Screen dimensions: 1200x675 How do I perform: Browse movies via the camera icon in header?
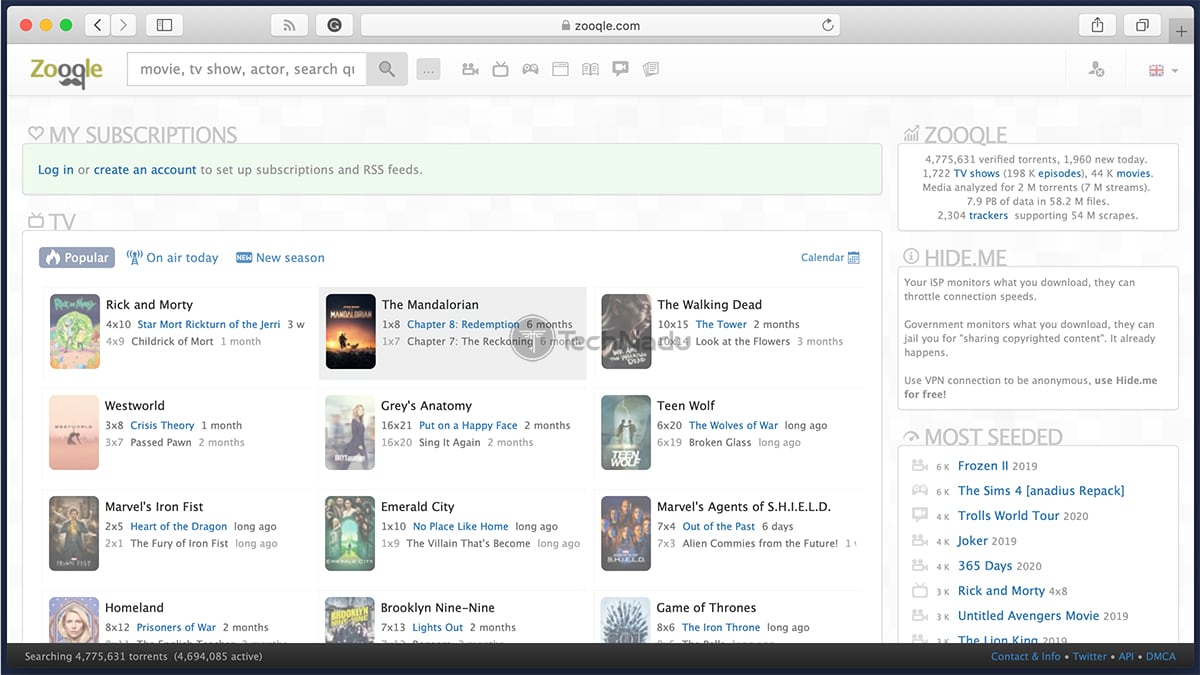[470, 69]
